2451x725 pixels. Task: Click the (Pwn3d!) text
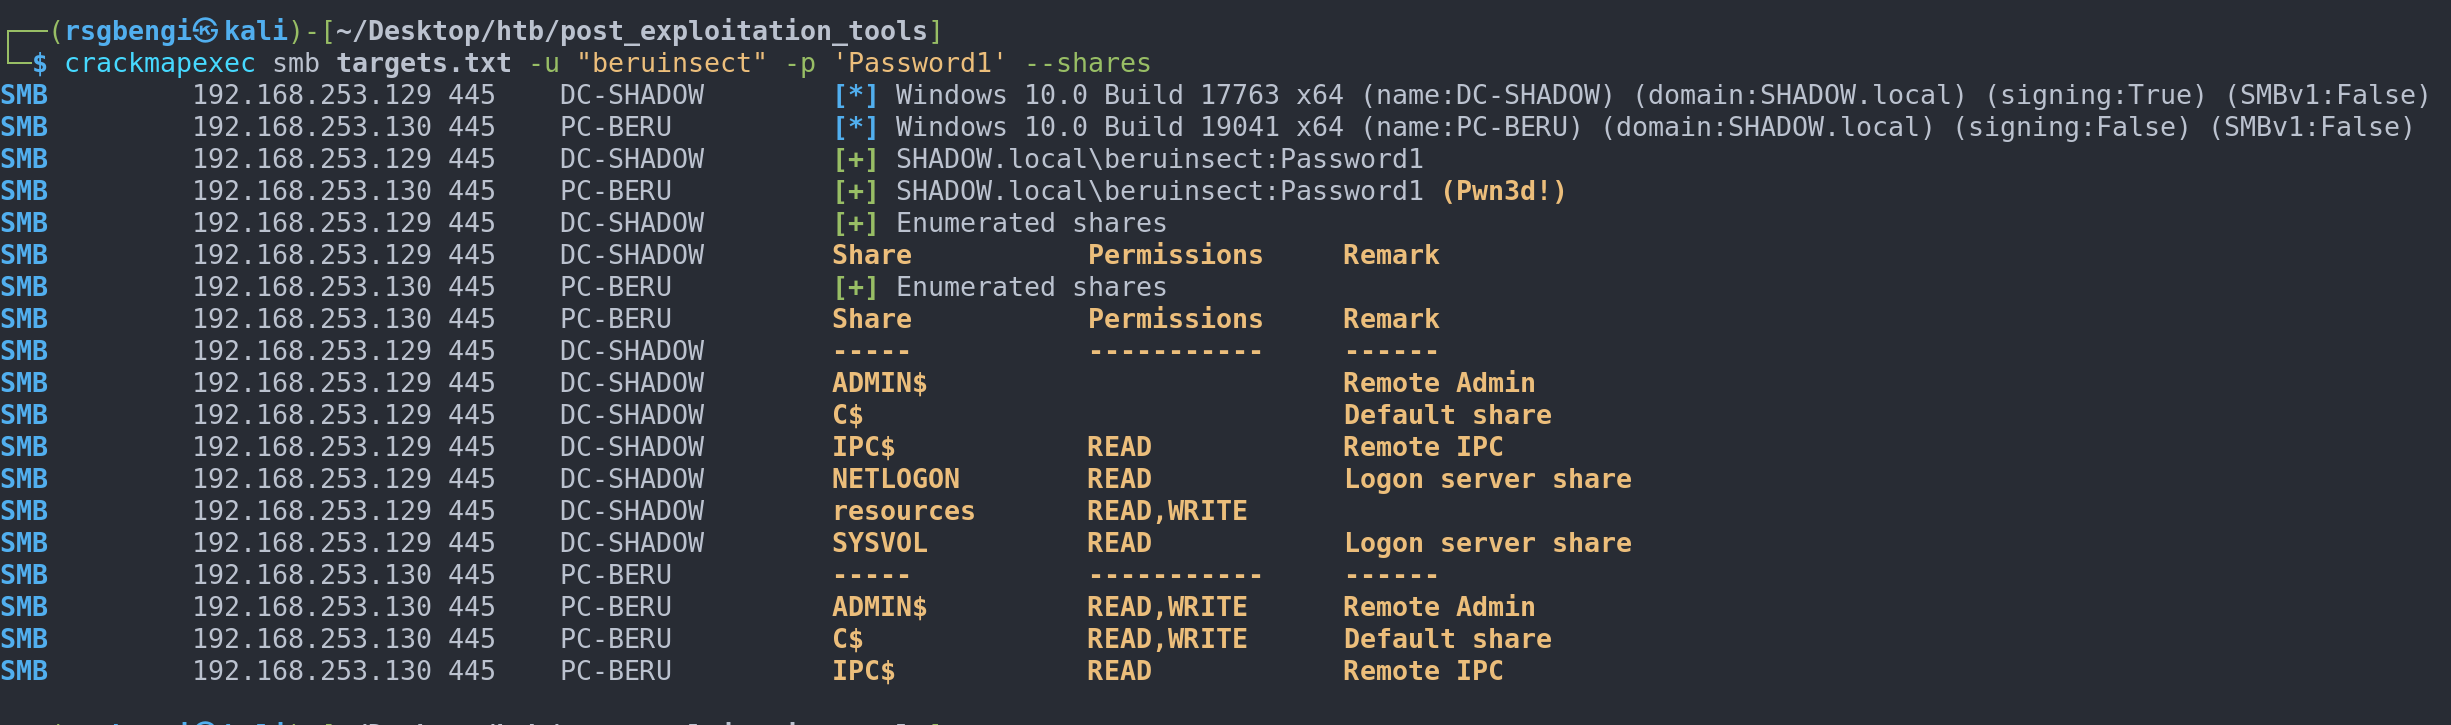point(1503,191)
